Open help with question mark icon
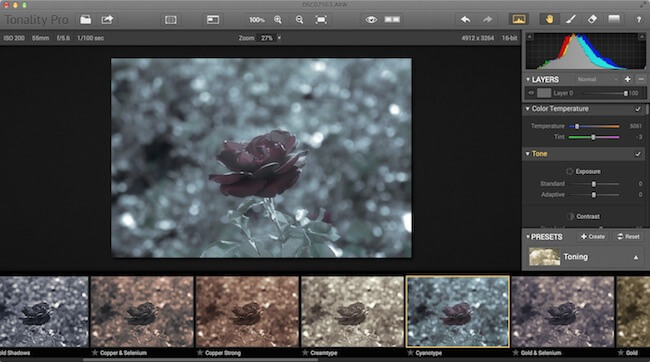 click(x=639, y=19)
